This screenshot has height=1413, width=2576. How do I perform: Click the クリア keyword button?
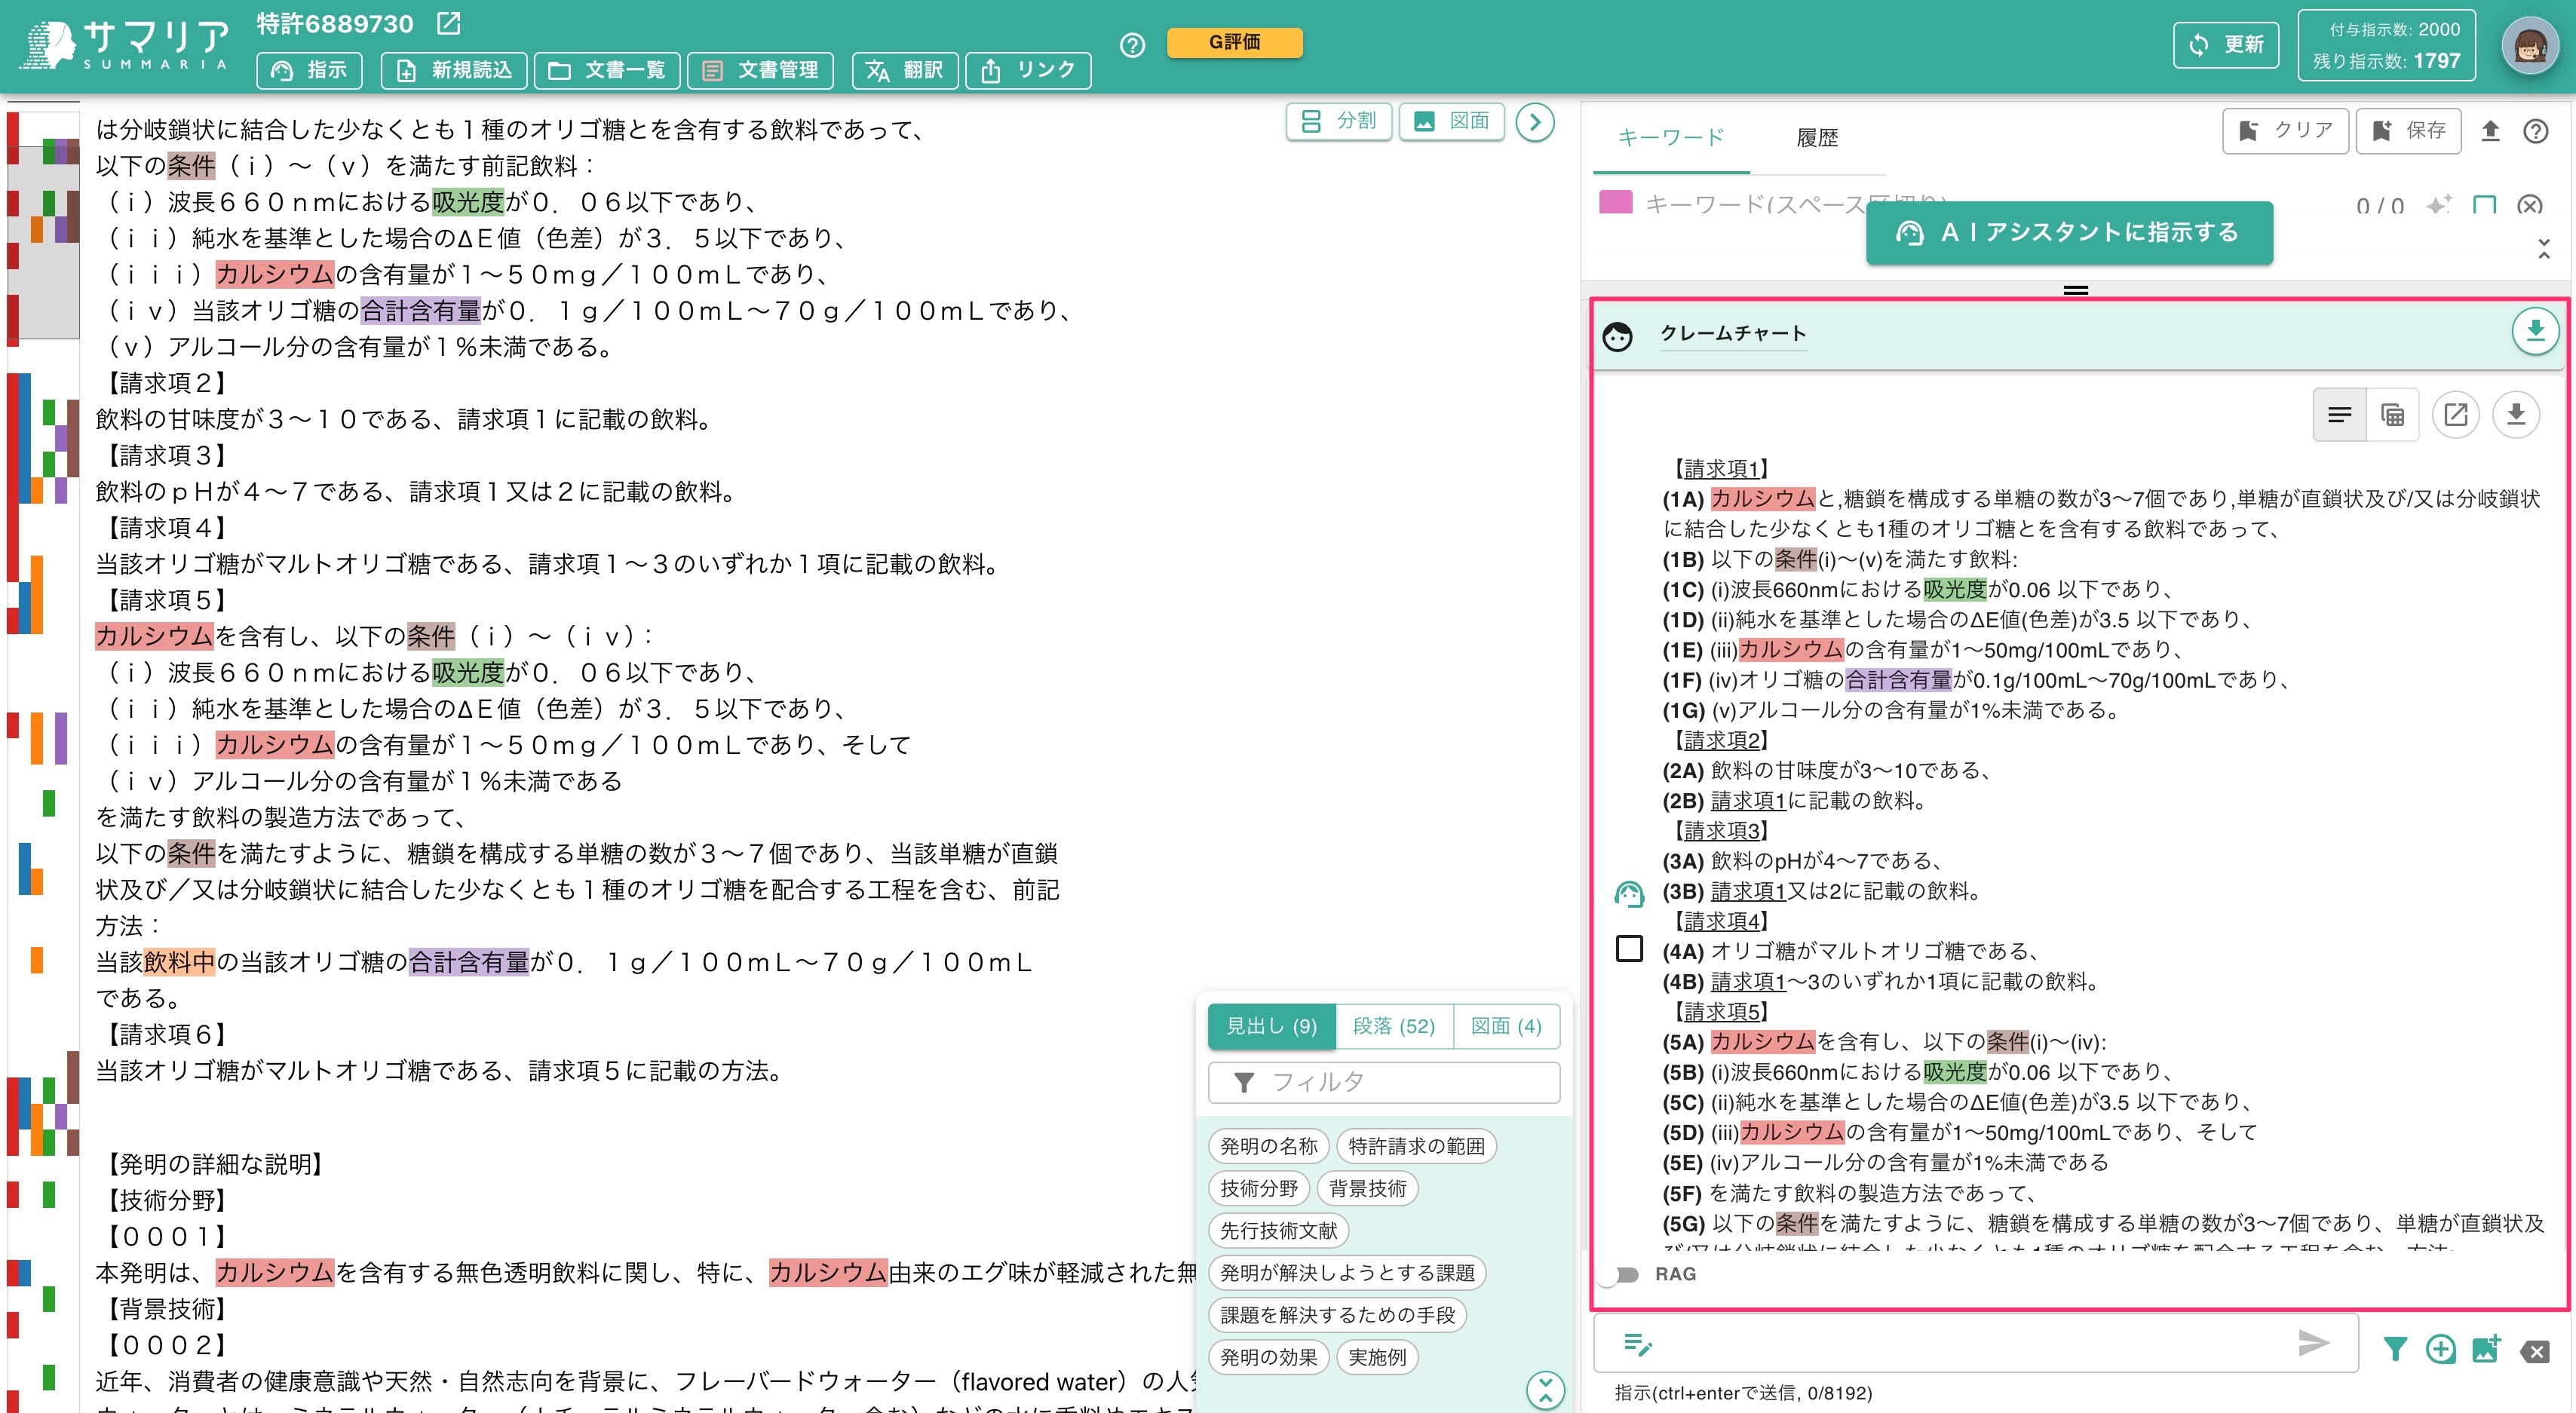coord(2285,131)
